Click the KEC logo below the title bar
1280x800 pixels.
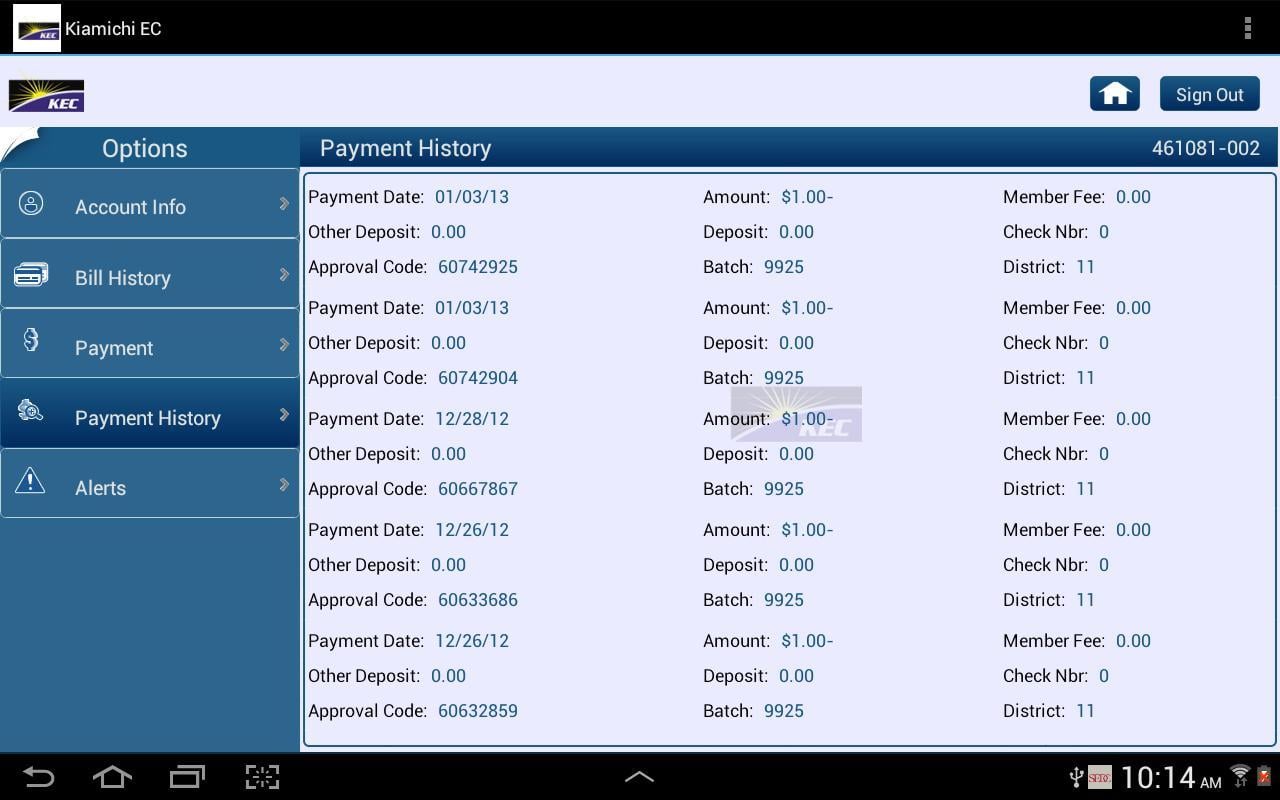point(46,95)
